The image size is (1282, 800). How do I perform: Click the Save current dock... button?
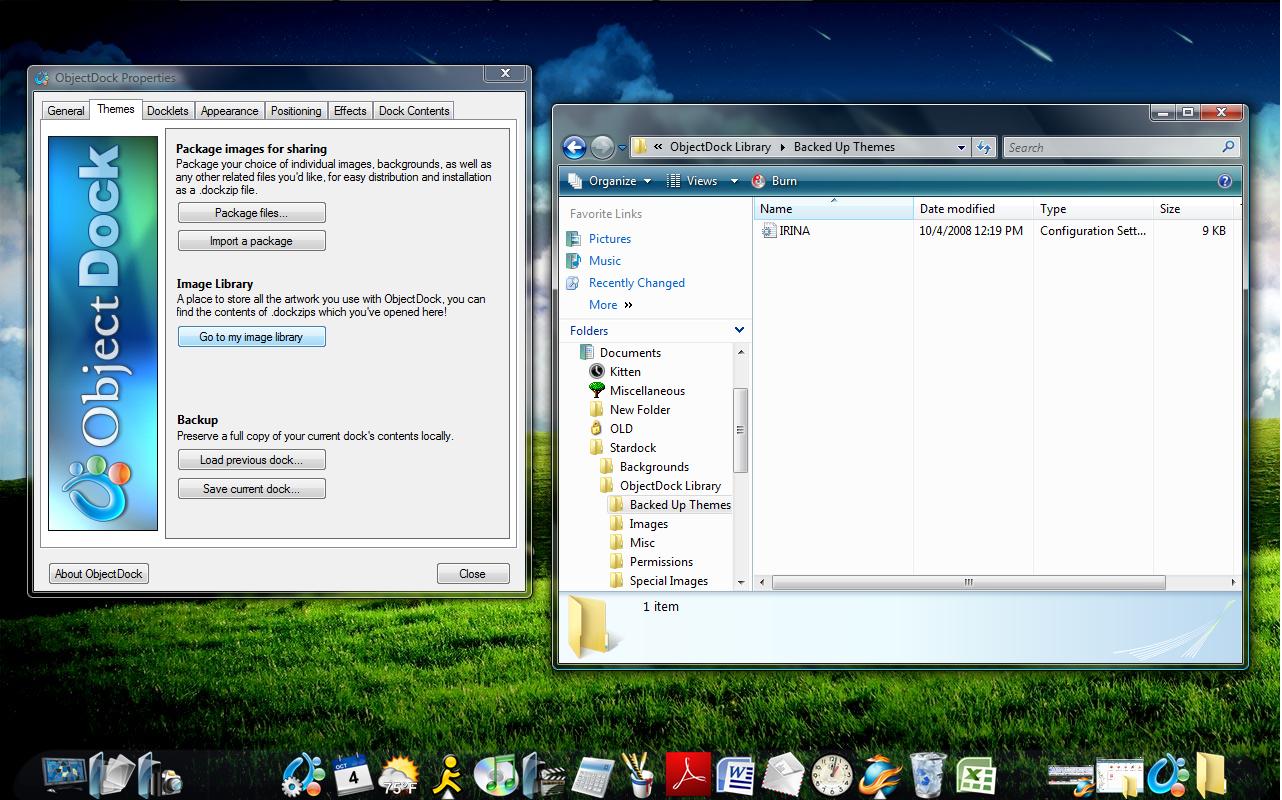tap(252, 489)
